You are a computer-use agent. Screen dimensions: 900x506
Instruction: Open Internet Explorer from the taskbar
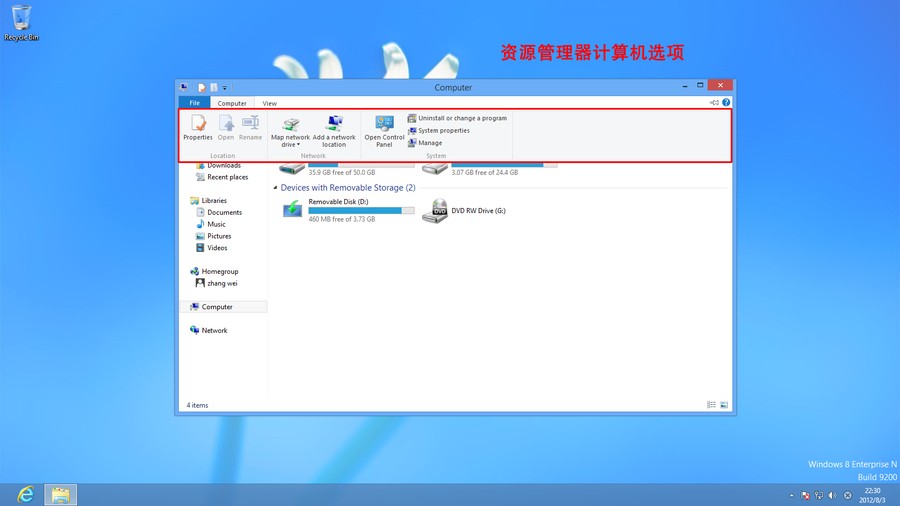click(25, 494)
